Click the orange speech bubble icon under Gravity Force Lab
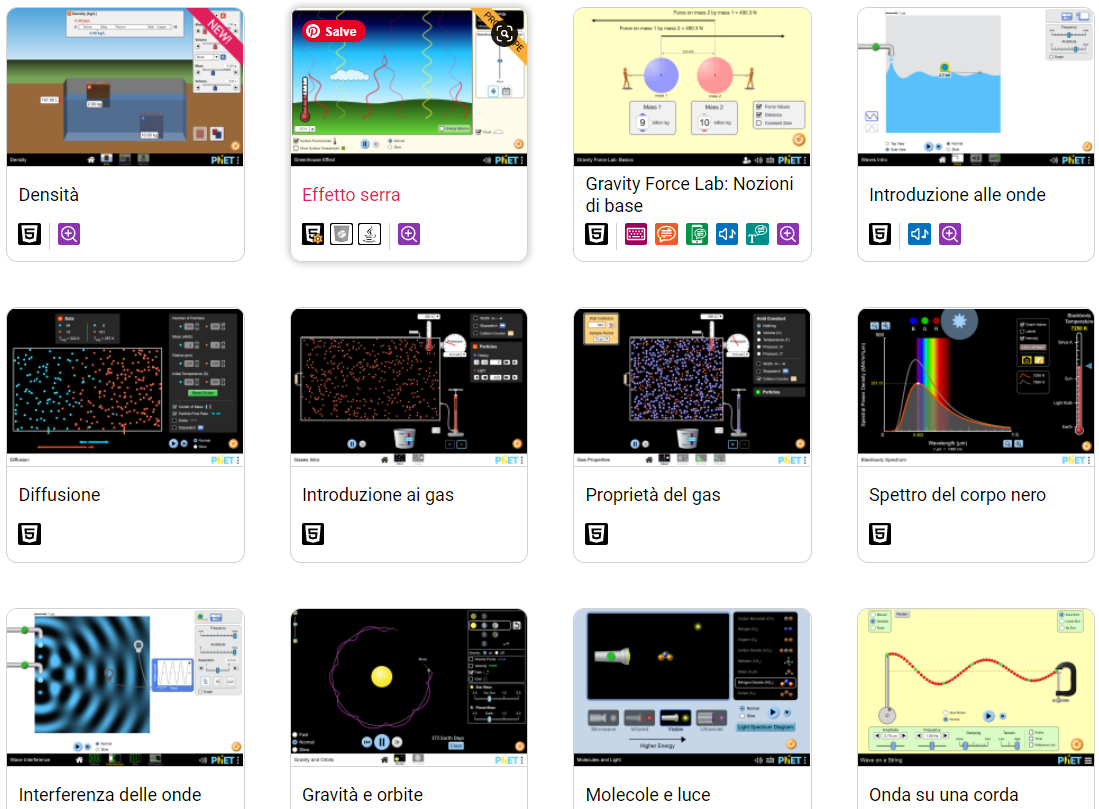1099x809 pixels. coord(666,234)
